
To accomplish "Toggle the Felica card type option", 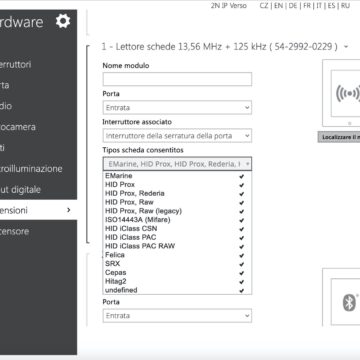I will (177, 255).
